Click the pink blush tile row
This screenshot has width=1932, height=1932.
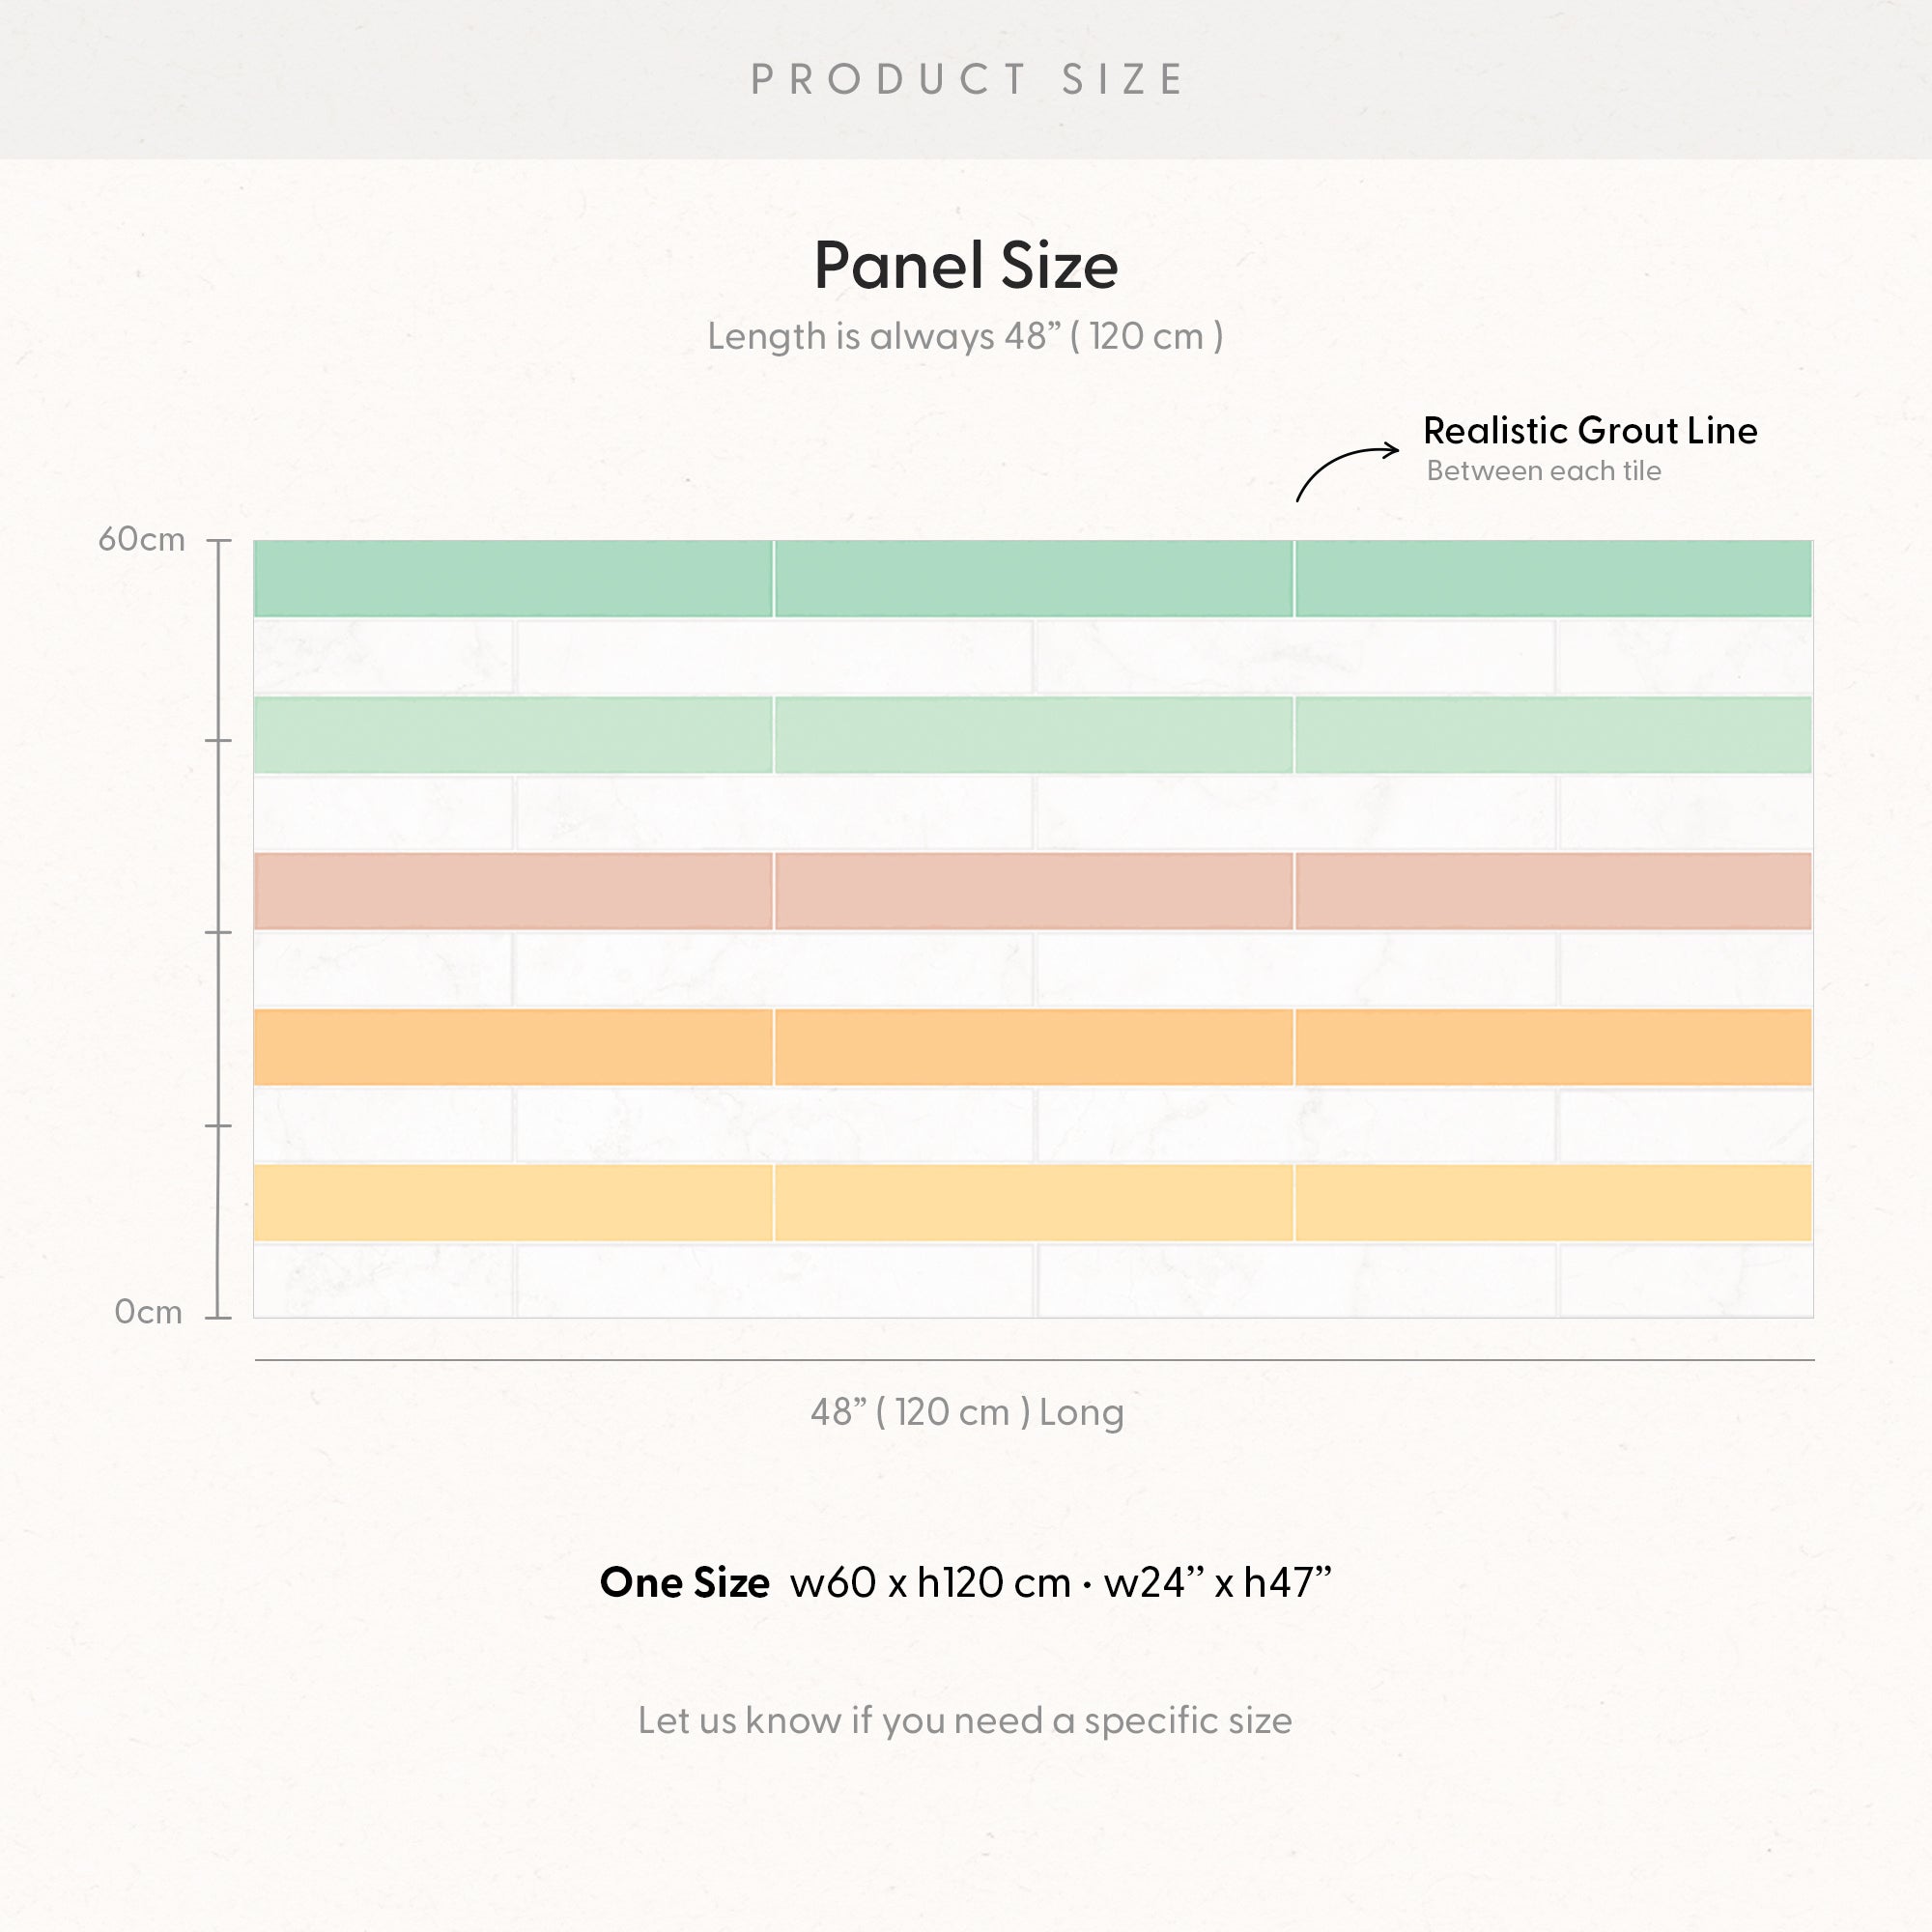tap(1032, 891)
